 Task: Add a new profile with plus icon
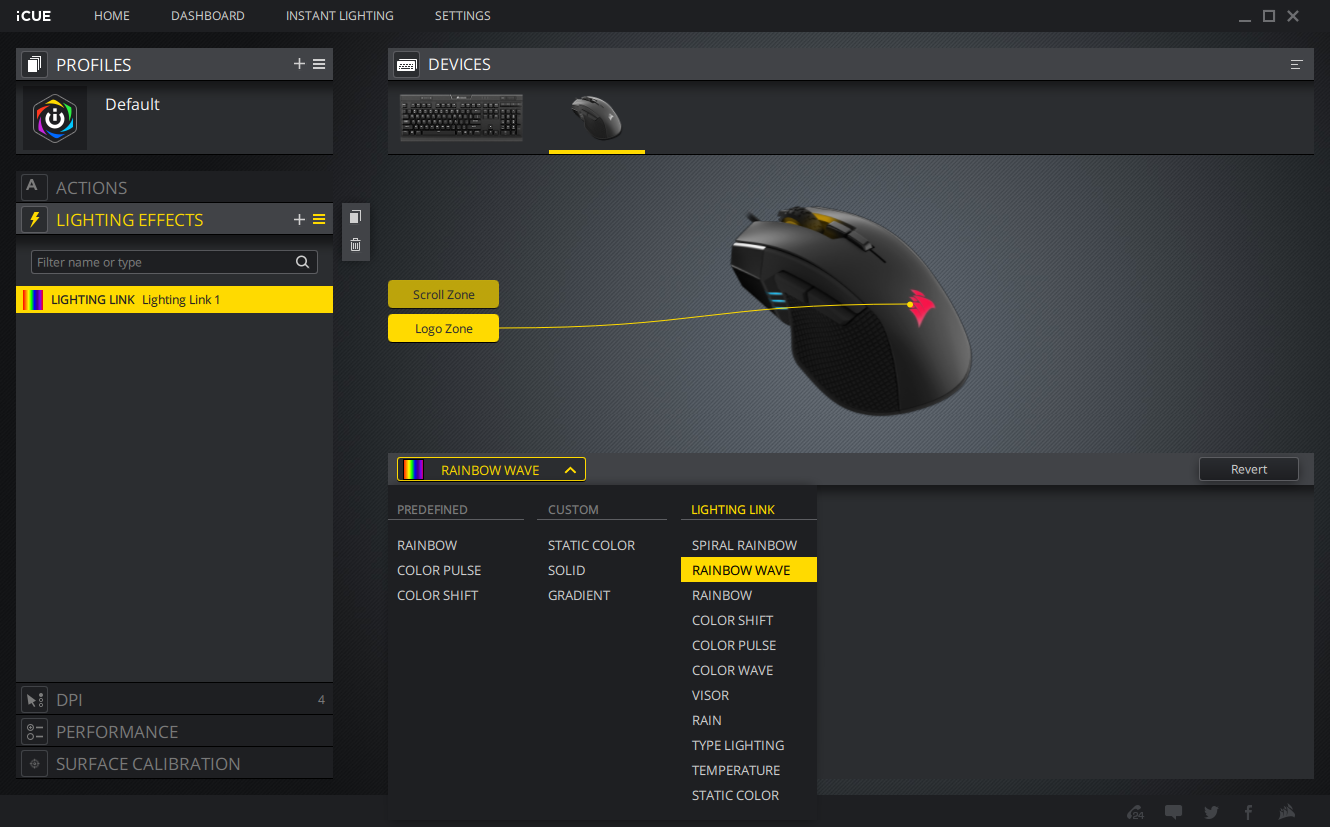[x=299, y=64]
